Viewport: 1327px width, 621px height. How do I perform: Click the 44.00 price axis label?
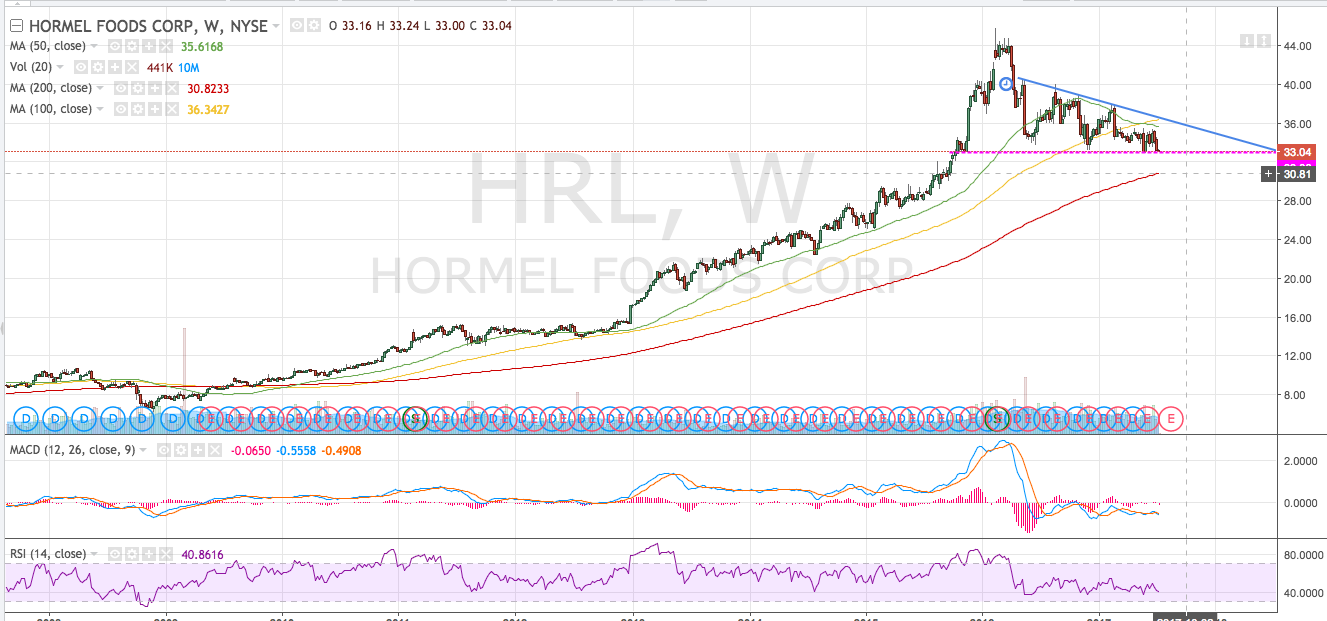pyautogui.click(x=1297, y=46)
